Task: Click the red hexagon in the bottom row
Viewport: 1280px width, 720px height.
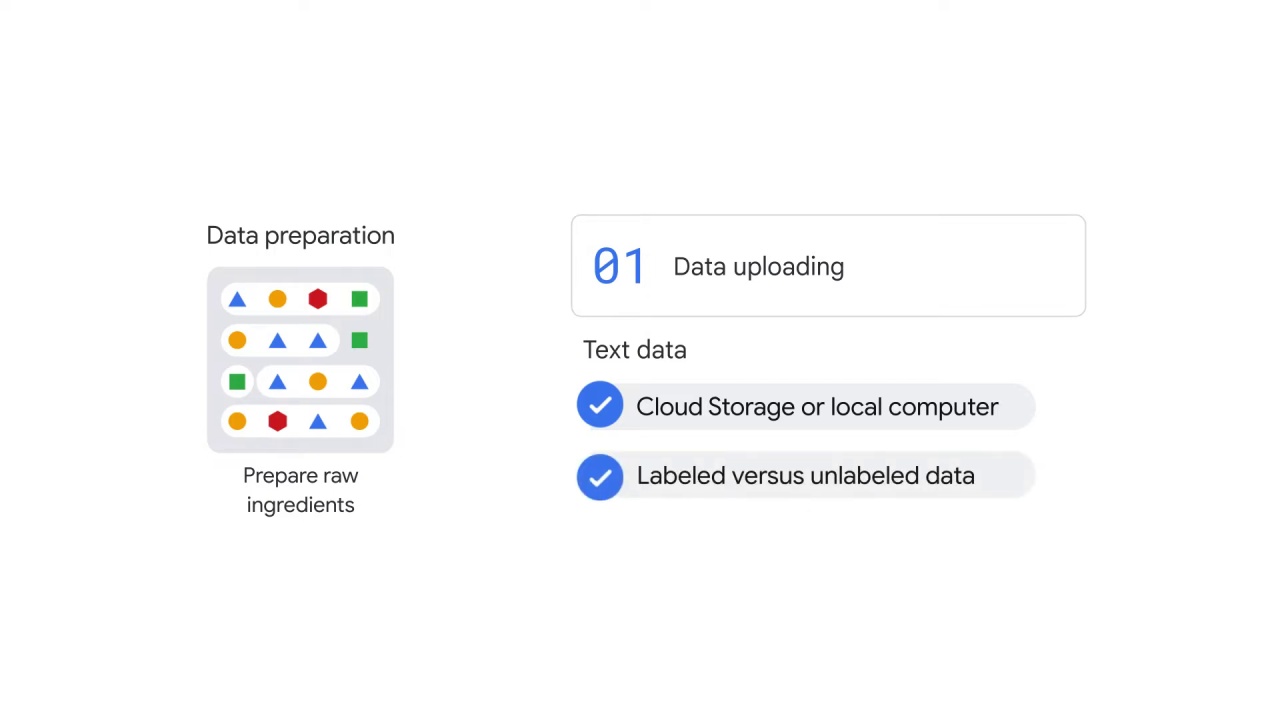Action: click(x=277, y=422)
